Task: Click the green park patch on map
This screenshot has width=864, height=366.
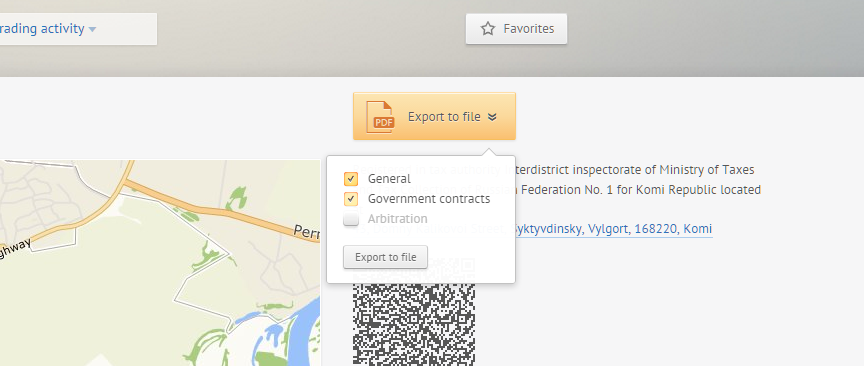Action: click(x=236, y=198)
